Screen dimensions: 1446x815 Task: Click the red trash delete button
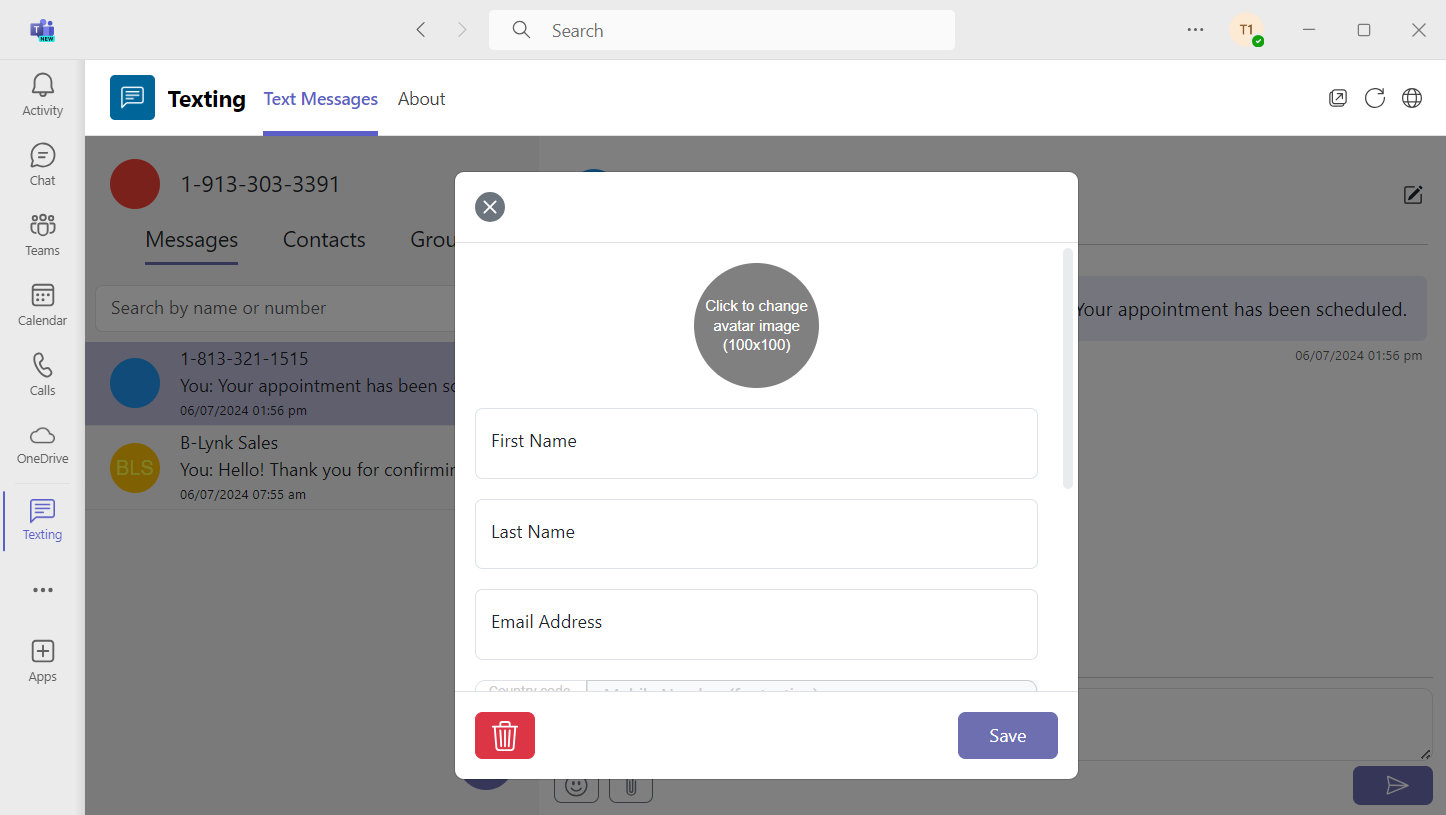click(x=505, y=735)
